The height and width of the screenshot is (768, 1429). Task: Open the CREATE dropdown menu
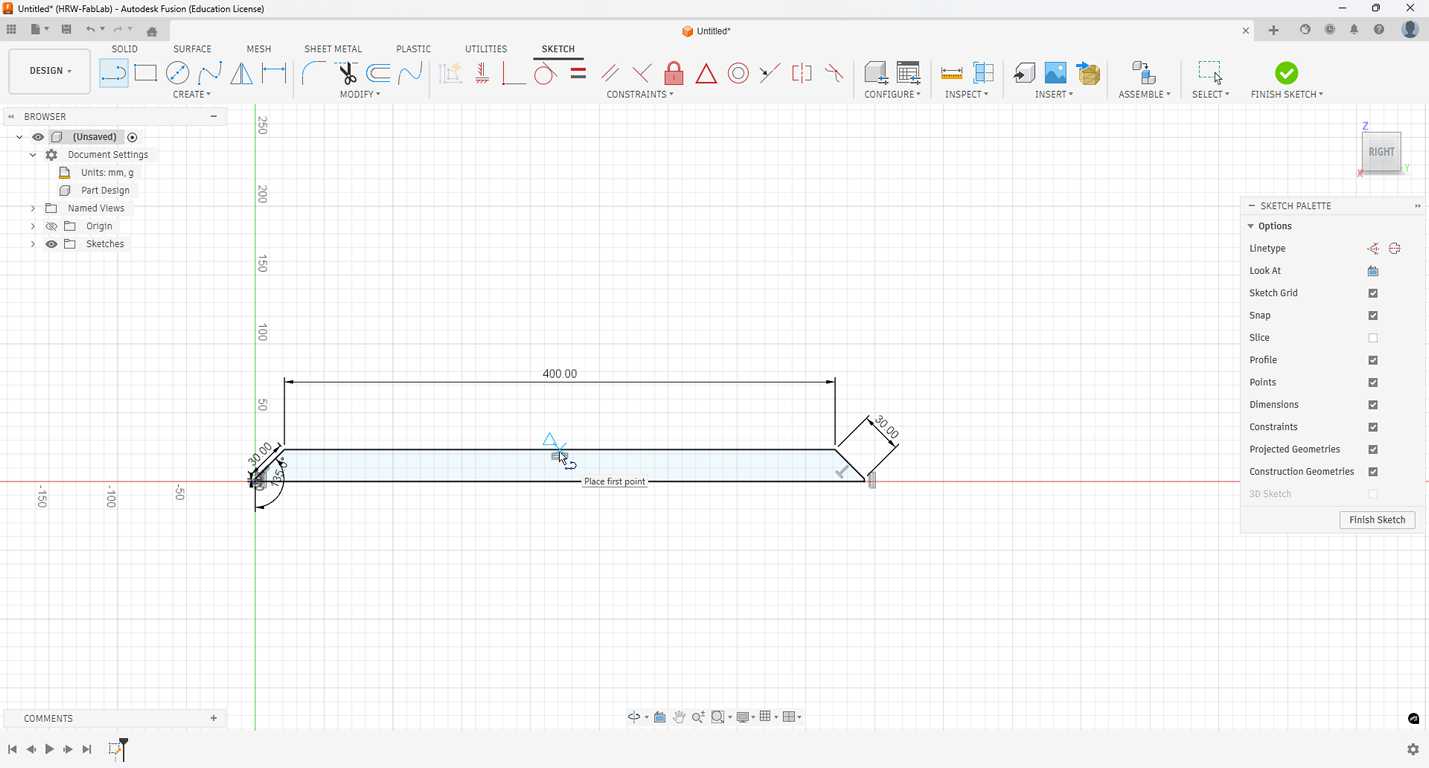point(192,94)
